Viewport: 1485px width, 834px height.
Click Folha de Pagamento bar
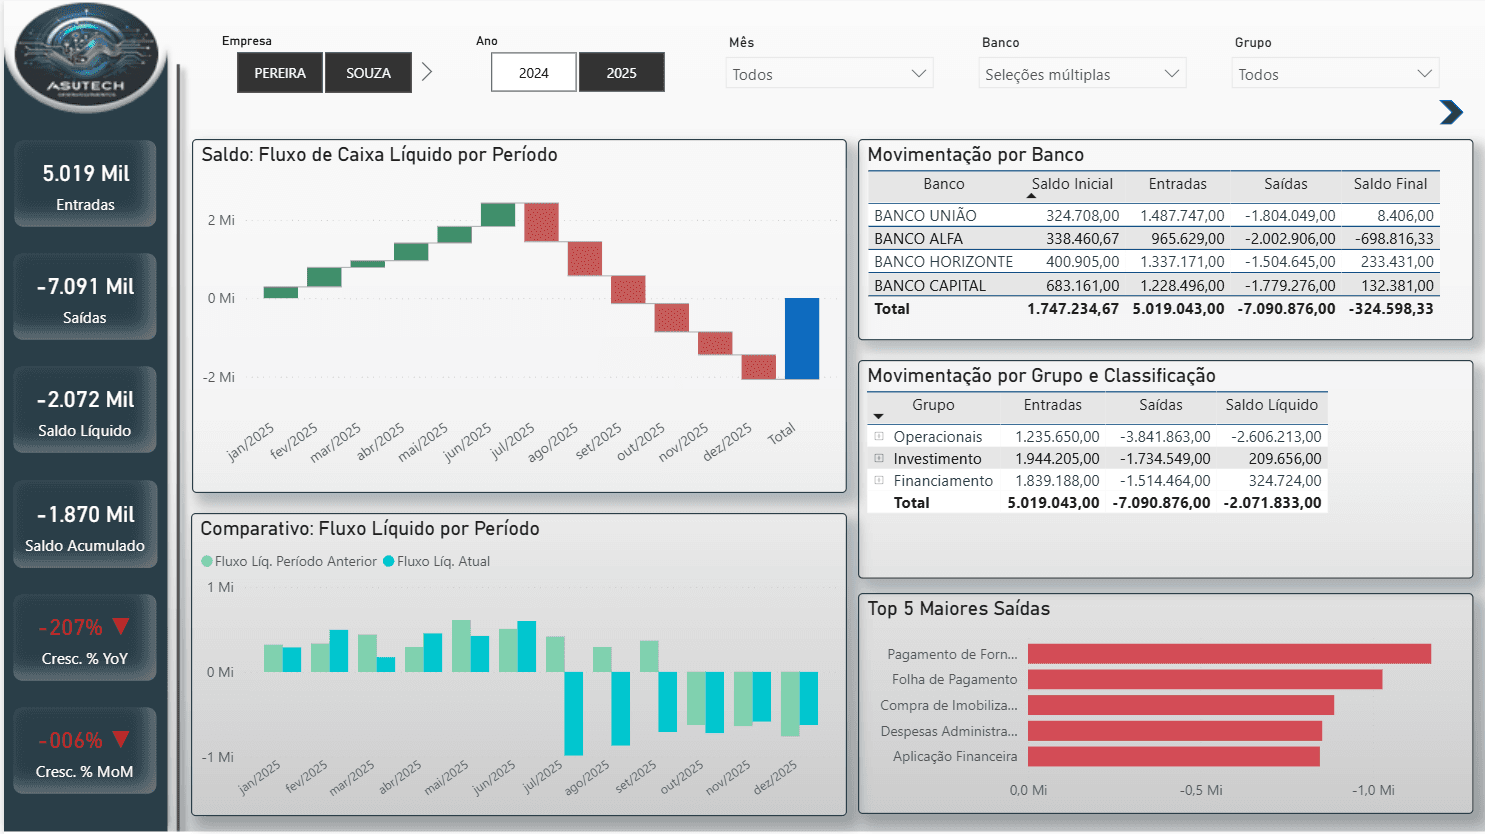click(1205, 680)
